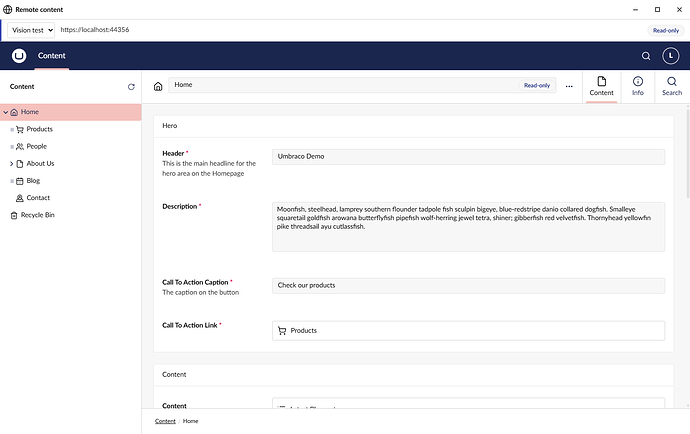This screenshot has width=690, height=434.
Task: Click the Home document name field
Action: (362, 85)
